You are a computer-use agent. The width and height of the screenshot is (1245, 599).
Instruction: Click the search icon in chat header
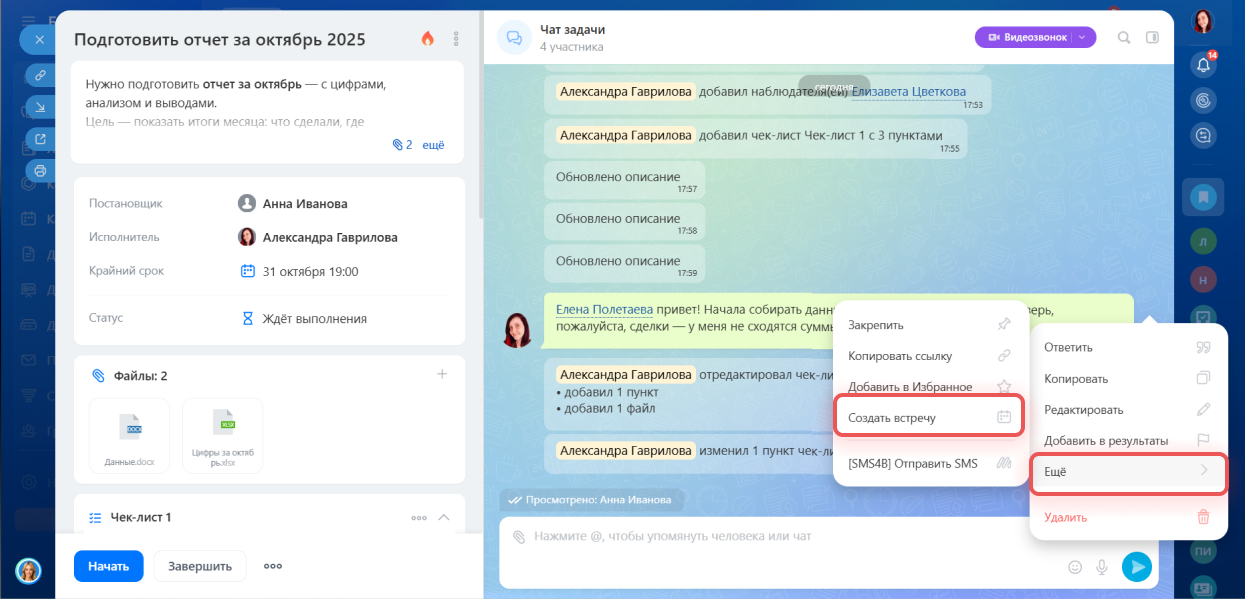(x=1124, y=38)
